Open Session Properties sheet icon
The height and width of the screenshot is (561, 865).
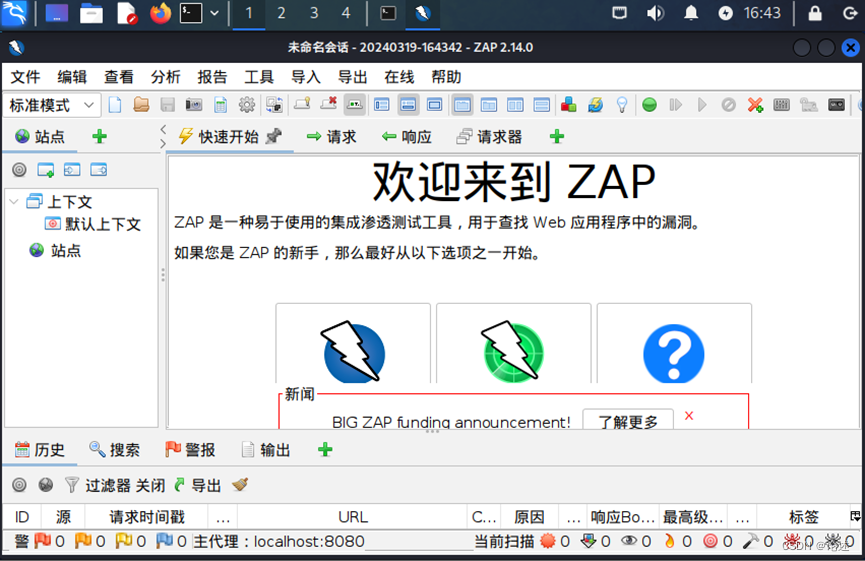[220, 105]
